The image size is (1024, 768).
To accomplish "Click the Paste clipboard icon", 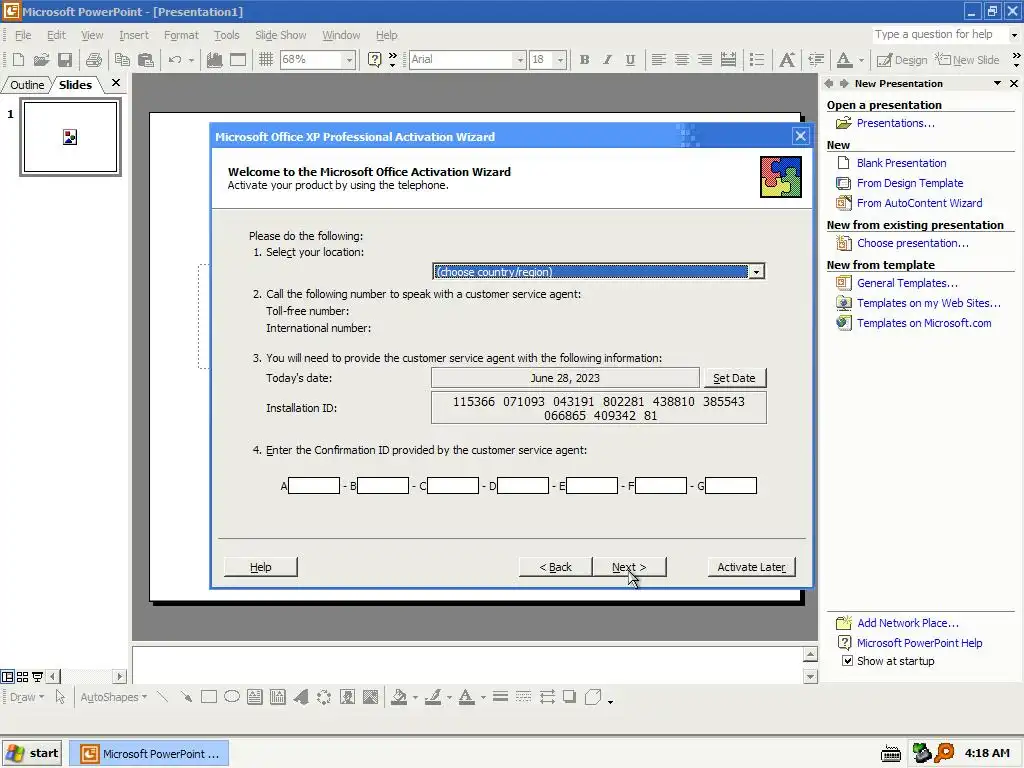I will (x=146, y=59).
